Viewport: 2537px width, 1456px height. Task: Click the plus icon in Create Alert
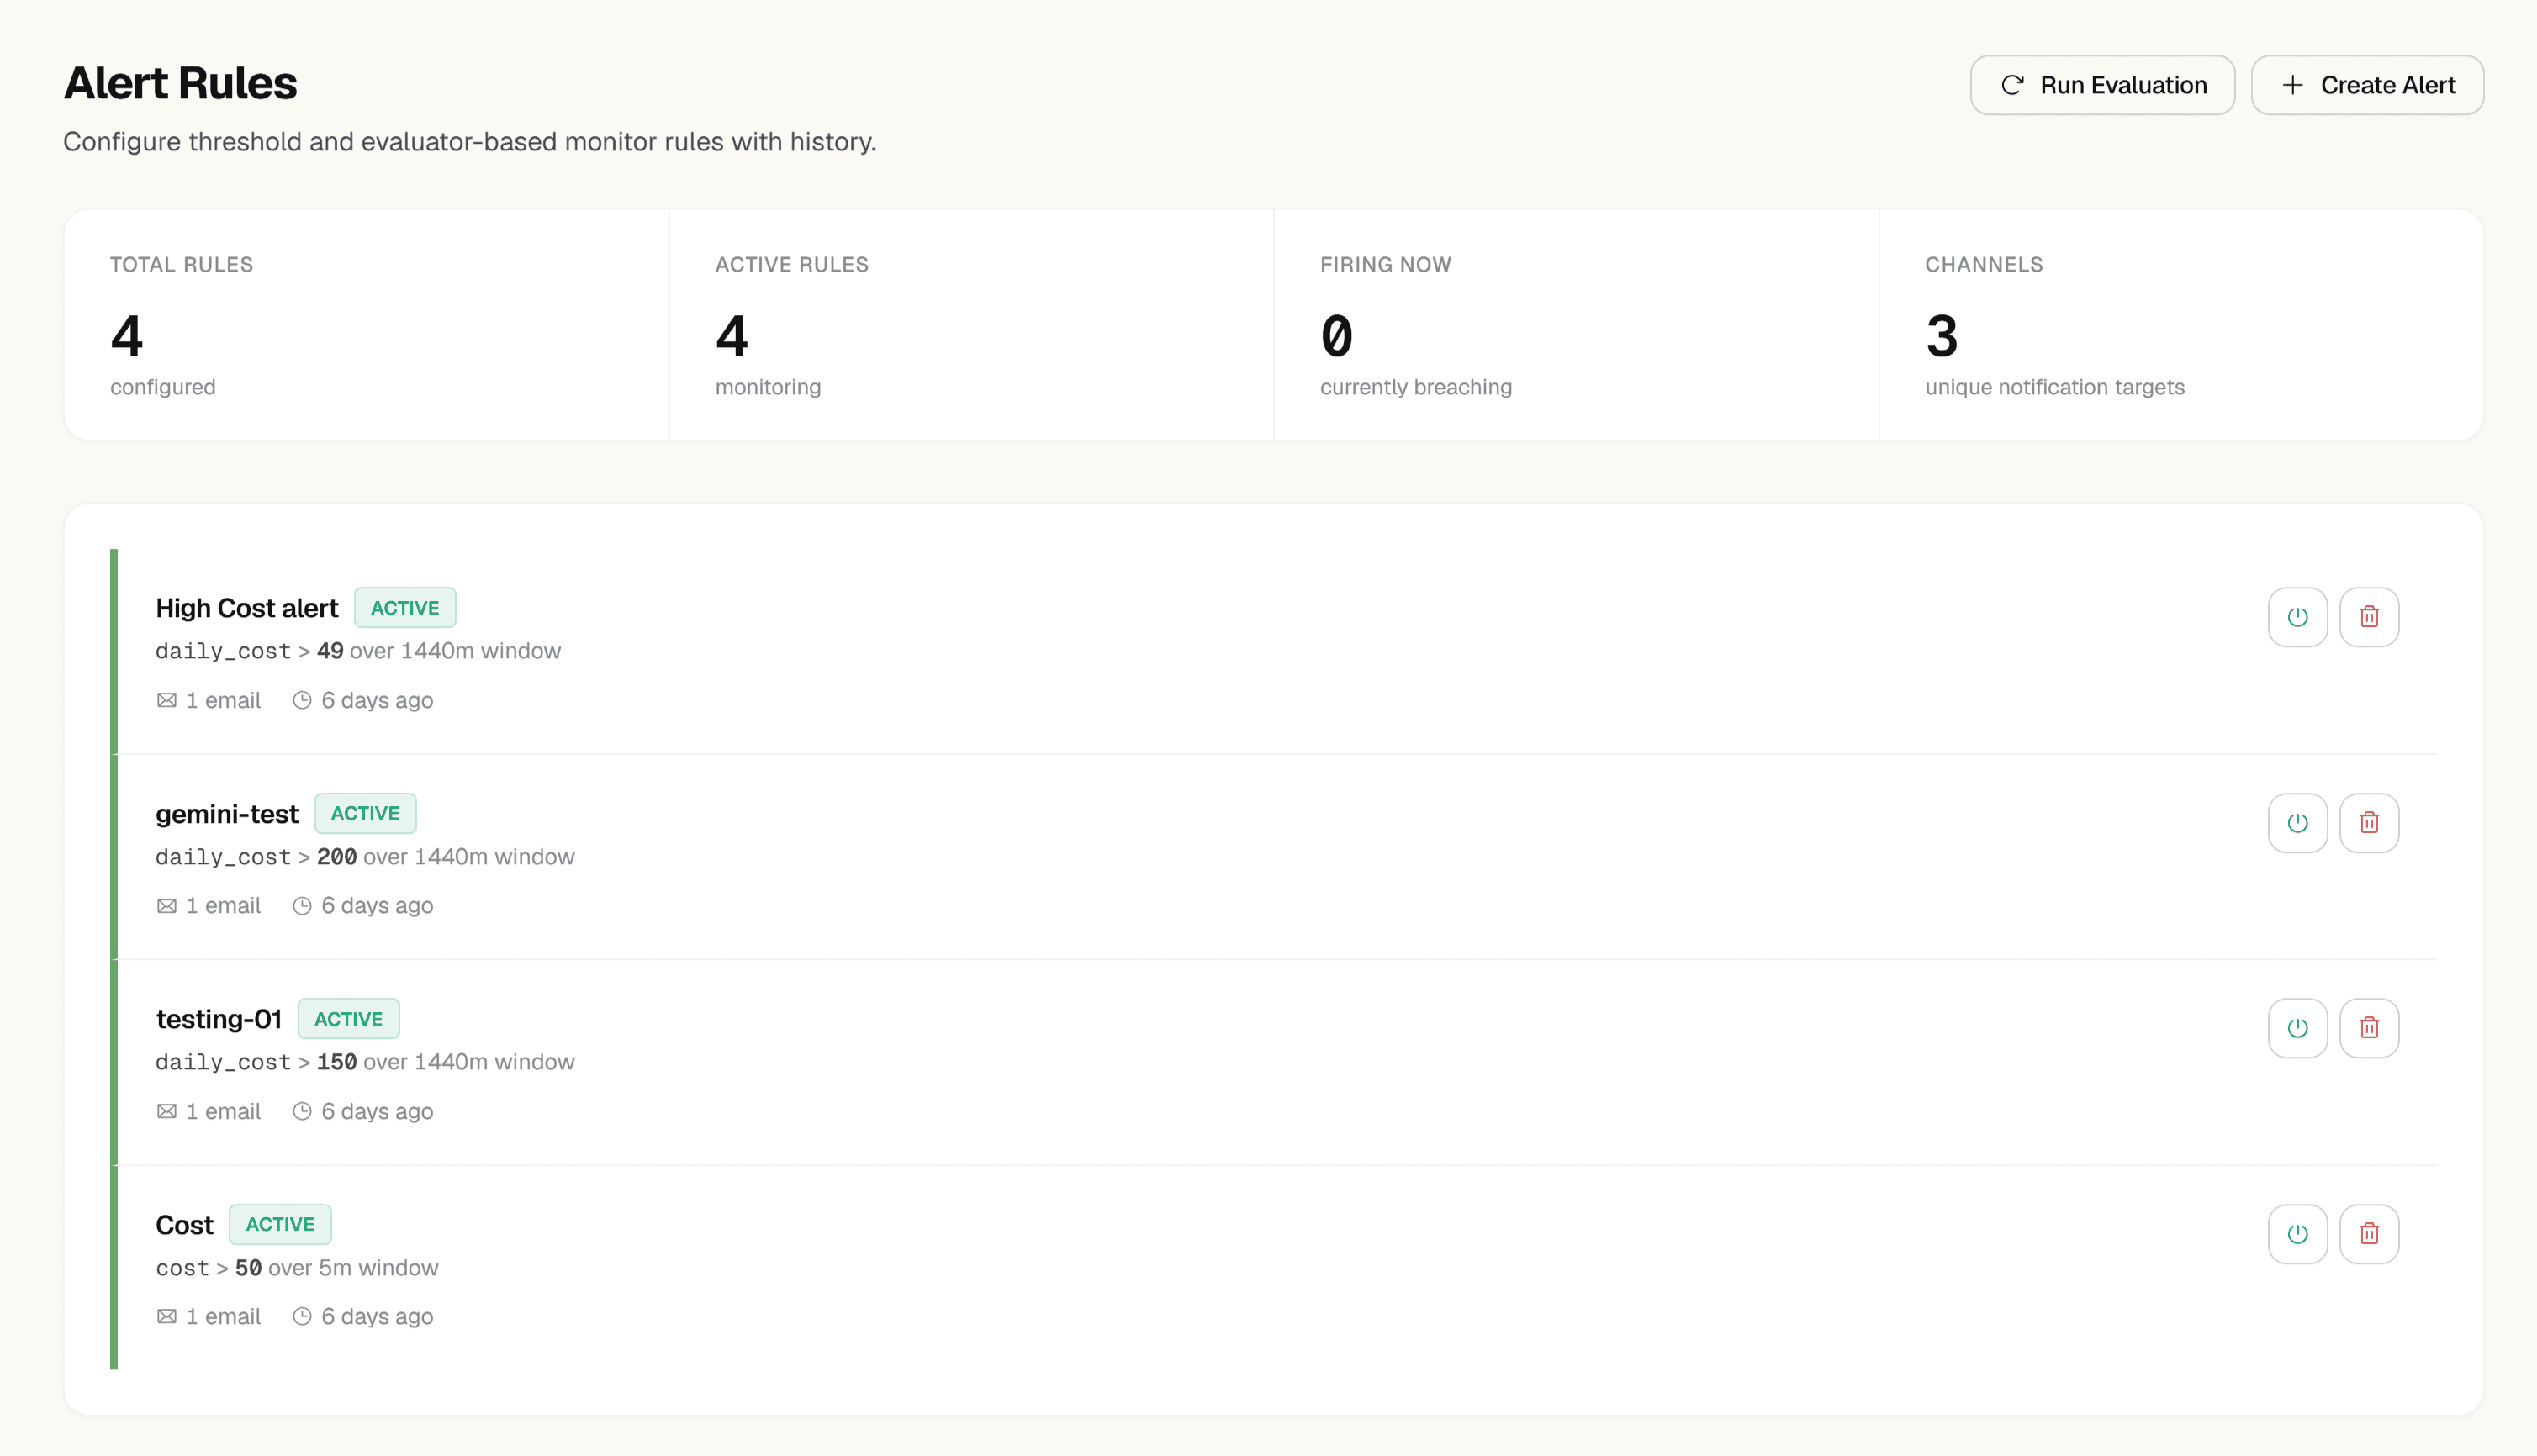click(x=2292, y=85)
